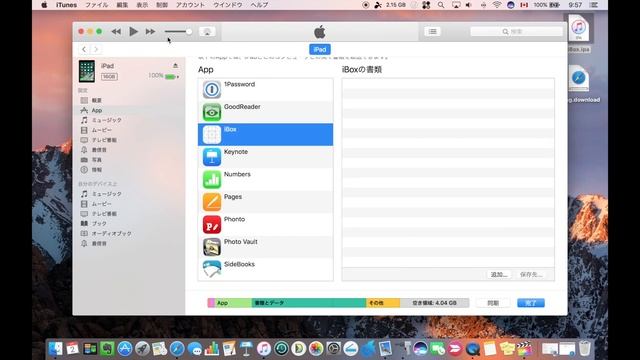Select Numbers in the App list

point(265,180)
